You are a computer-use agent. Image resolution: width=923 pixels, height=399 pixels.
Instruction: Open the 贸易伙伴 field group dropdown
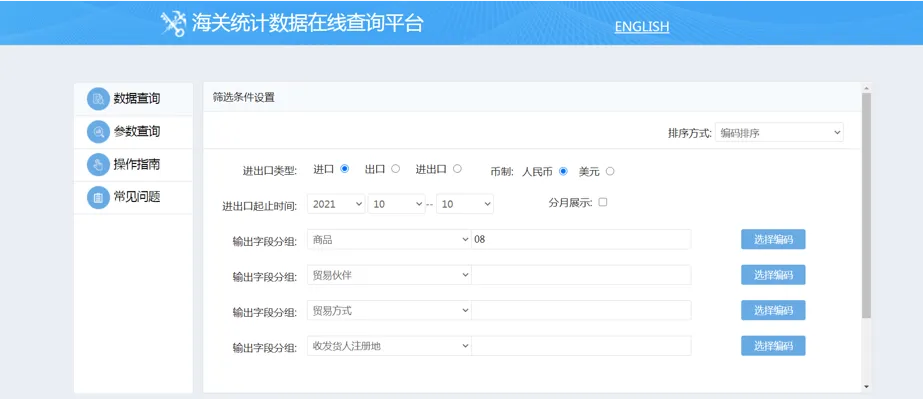[x=389, y=275]
